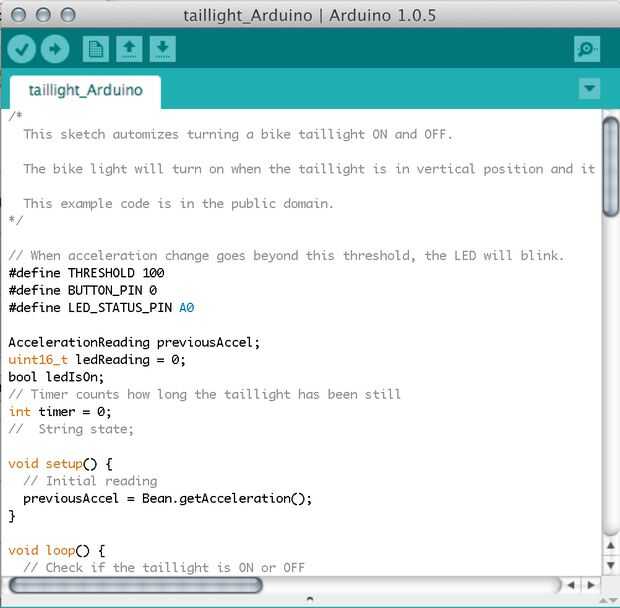This screenshot has height=608, width=620.
Task: Click the 'When acceleration change goes beyond' comment
Action: click(x=286, y=256)
